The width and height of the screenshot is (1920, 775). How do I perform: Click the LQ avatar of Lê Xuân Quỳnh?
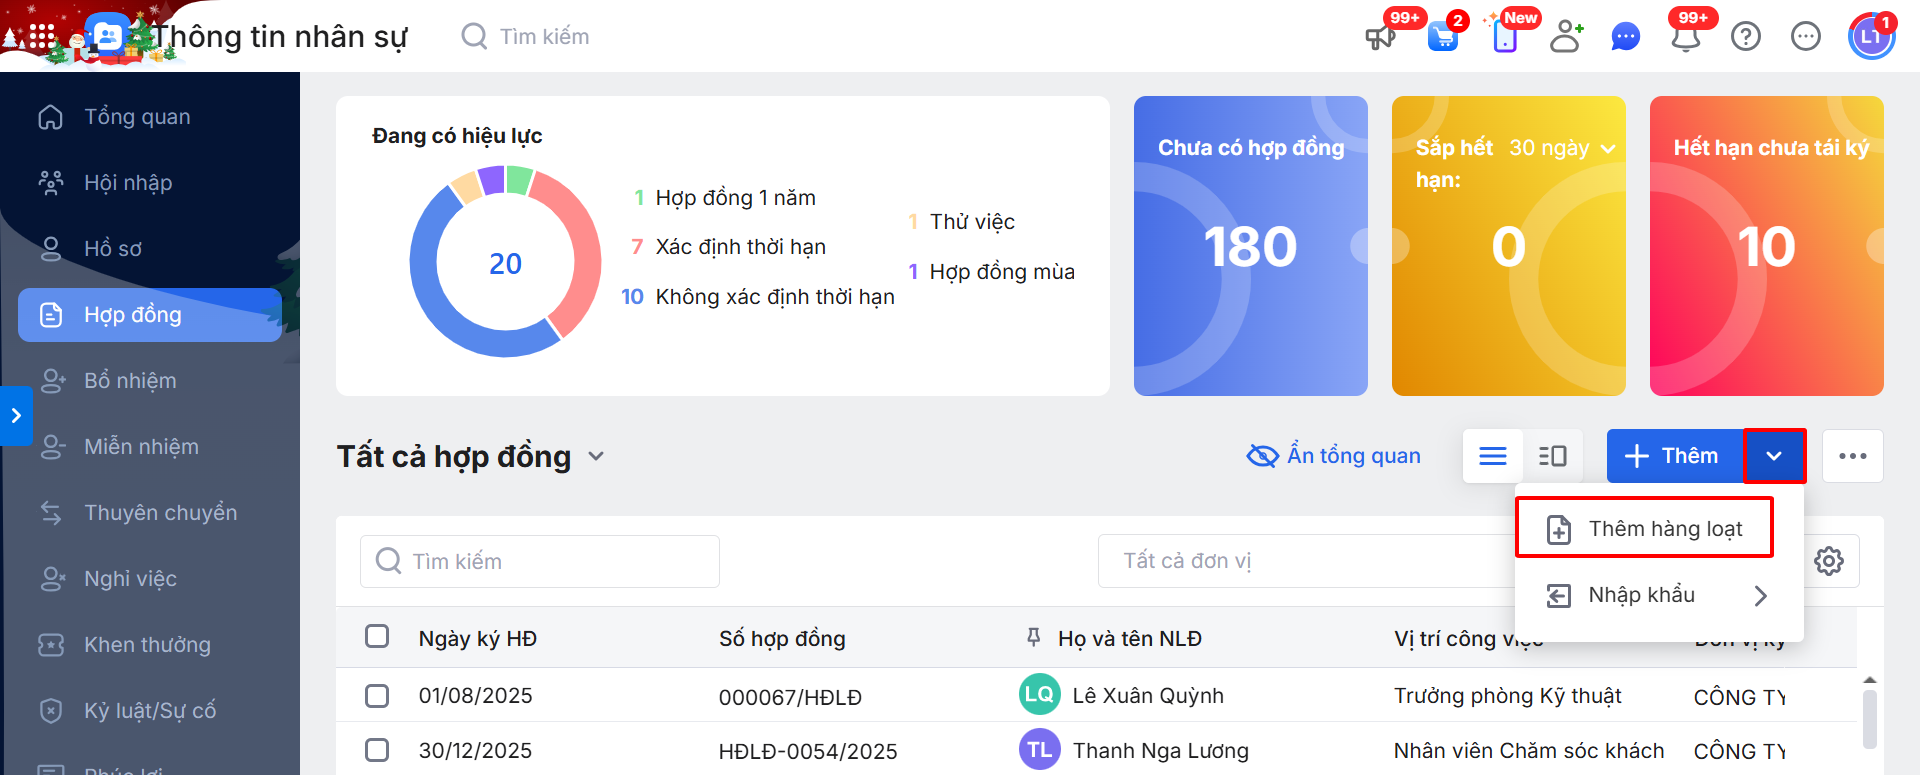(1039, 695)
